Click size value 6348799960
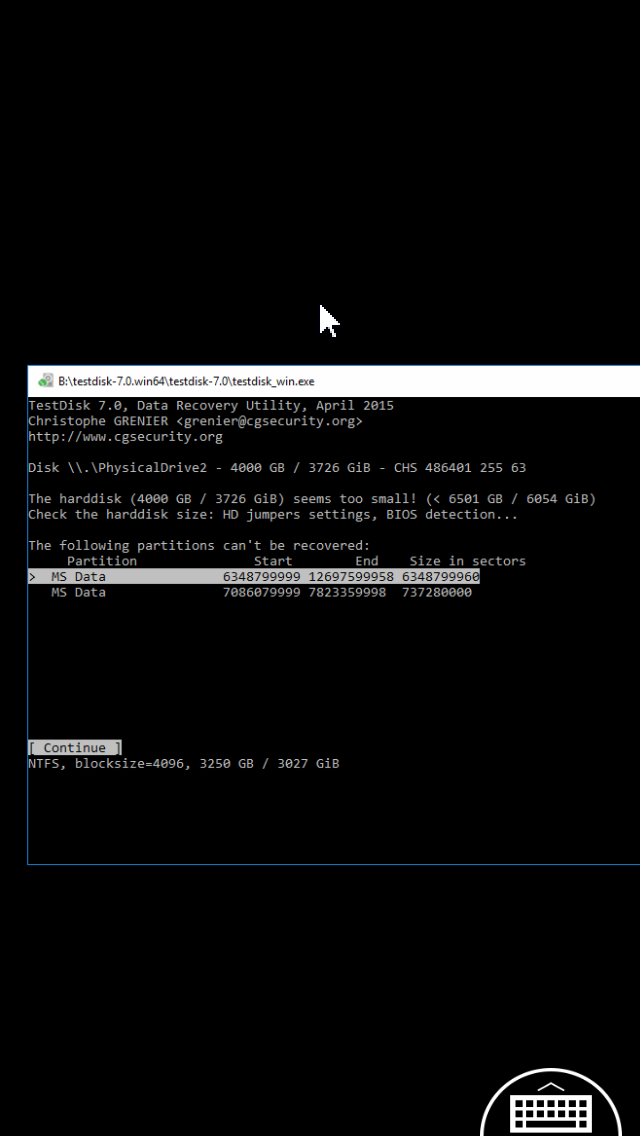The image size is (640, 1136). (441, 577)
